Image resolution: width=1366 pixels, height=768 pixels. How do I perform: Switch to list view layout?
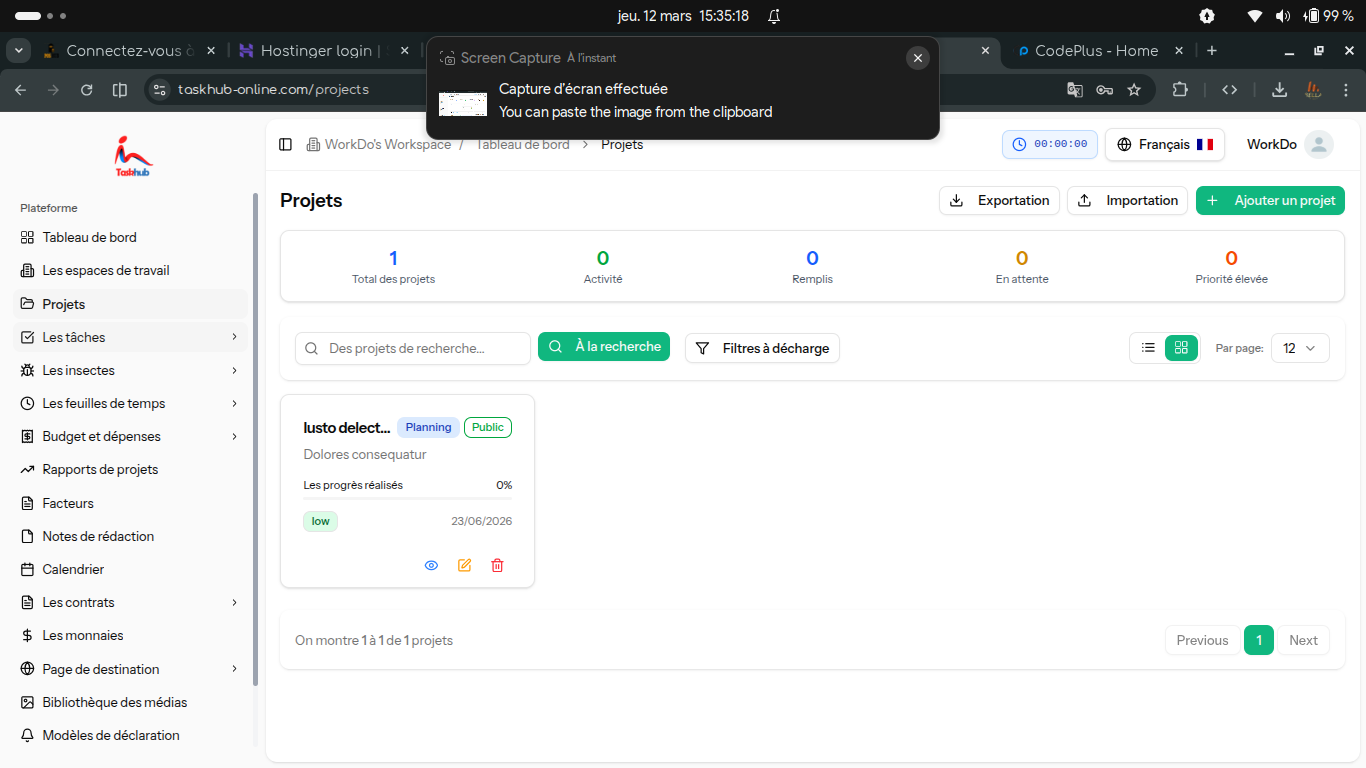[x=1148, y=348]
